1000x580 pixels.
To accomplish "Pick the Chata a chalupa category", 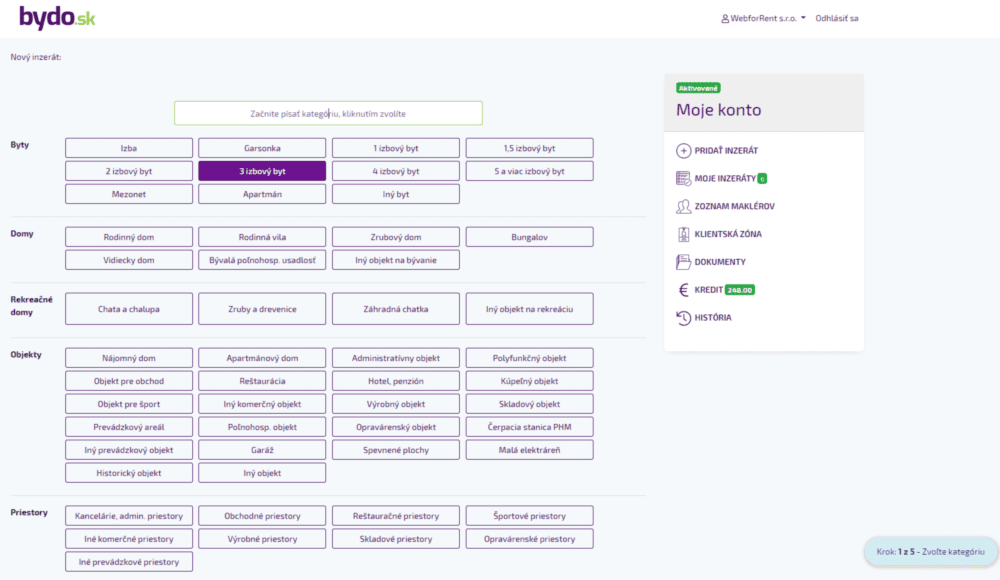I will tap(129, 309).
